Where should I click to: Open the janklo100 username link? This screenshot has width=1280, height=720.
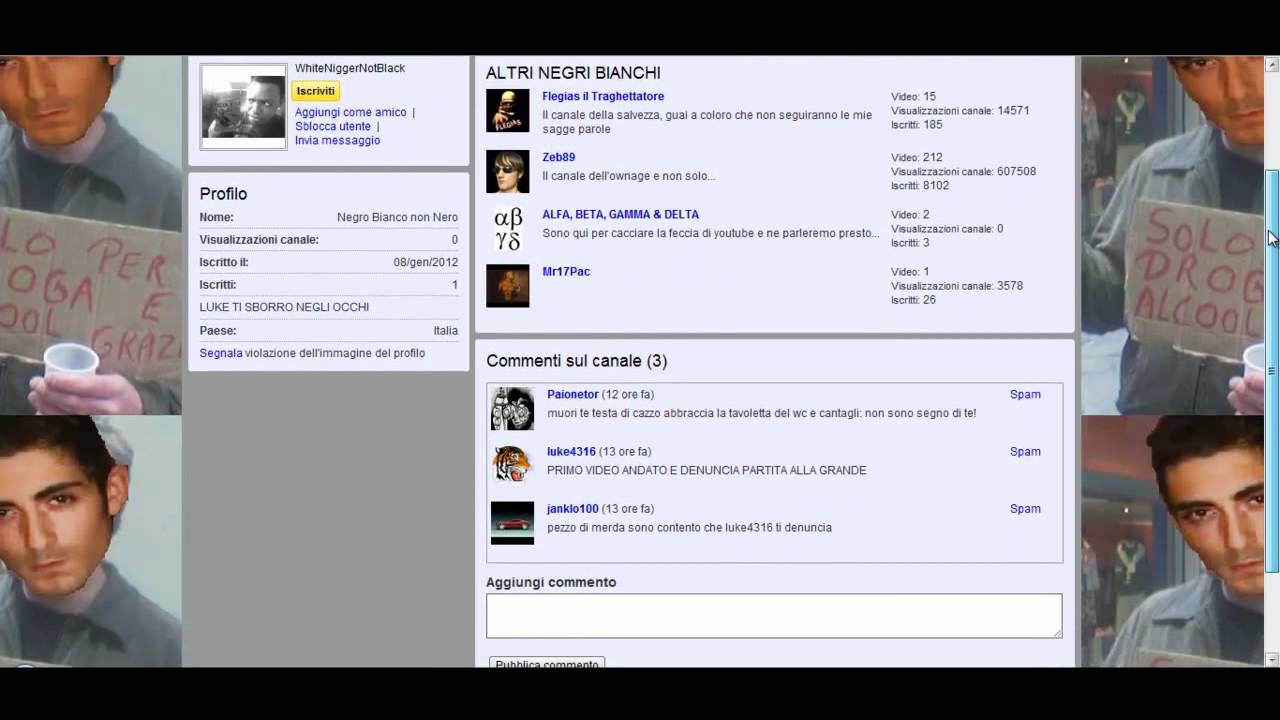573,509
